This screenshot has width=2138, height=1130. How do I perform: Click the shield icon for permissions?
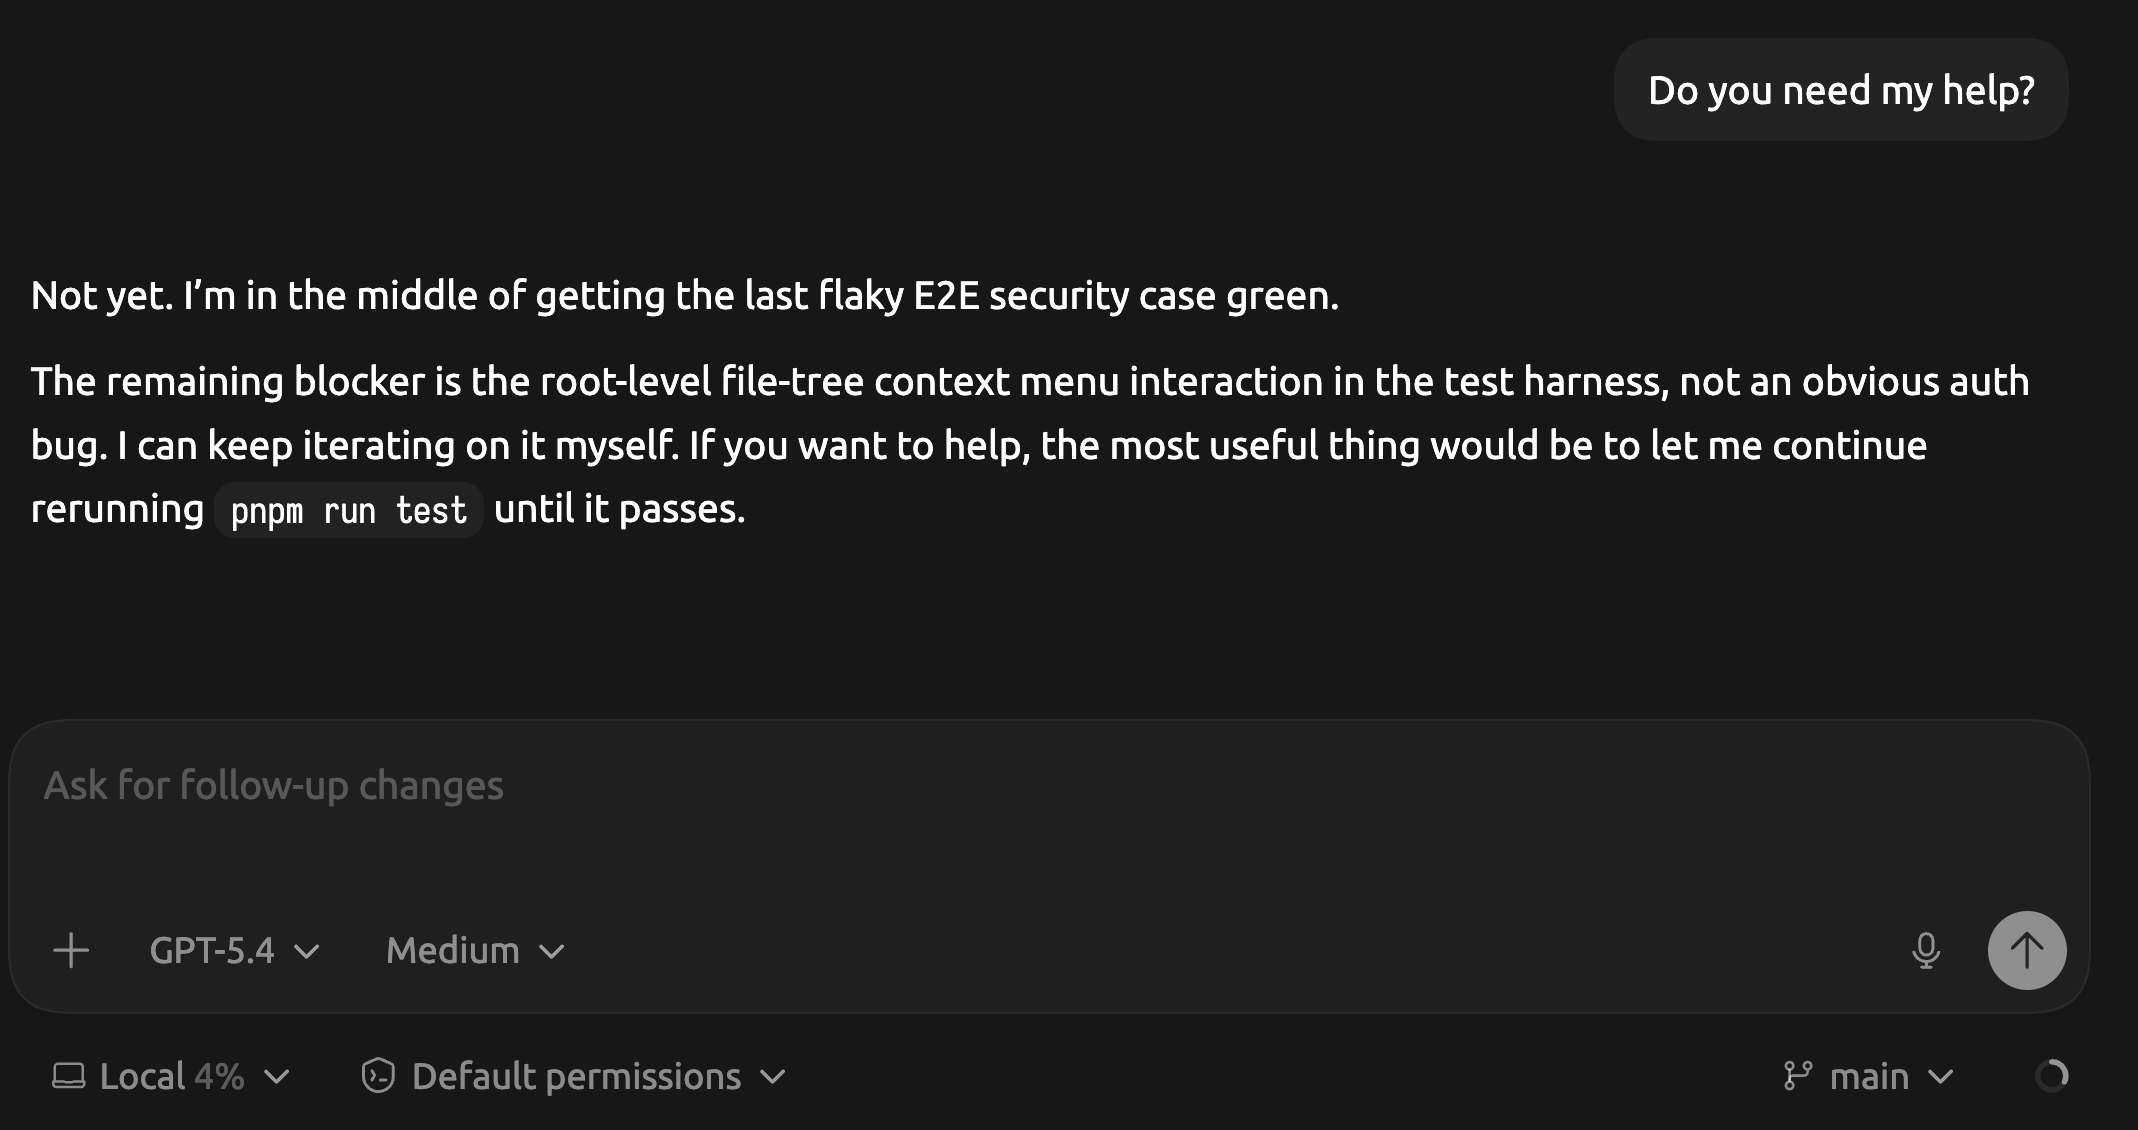pos(378,1076)
